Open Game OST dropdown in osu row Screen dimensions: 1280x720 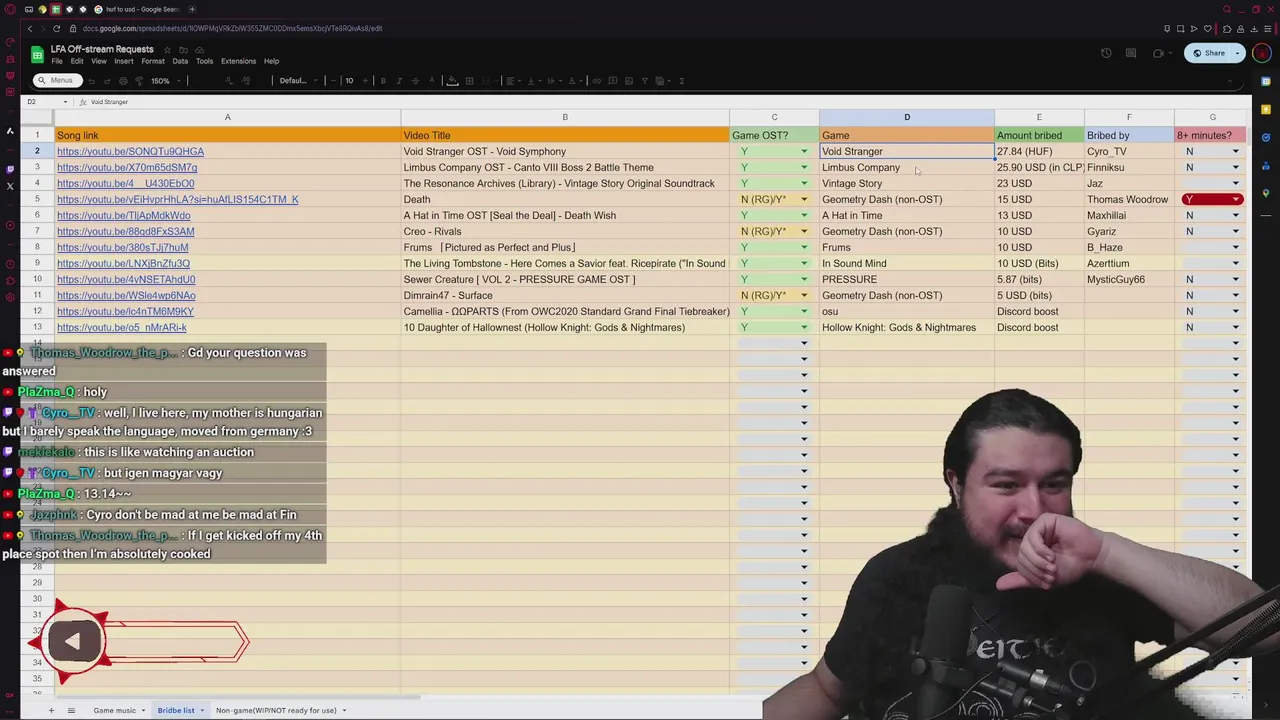(803, 312)
